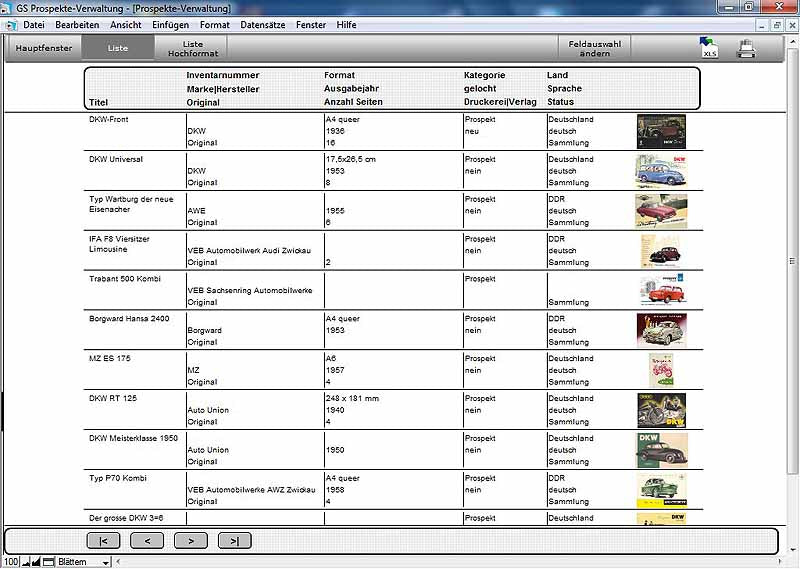Click the printer icon

(745, 48)
